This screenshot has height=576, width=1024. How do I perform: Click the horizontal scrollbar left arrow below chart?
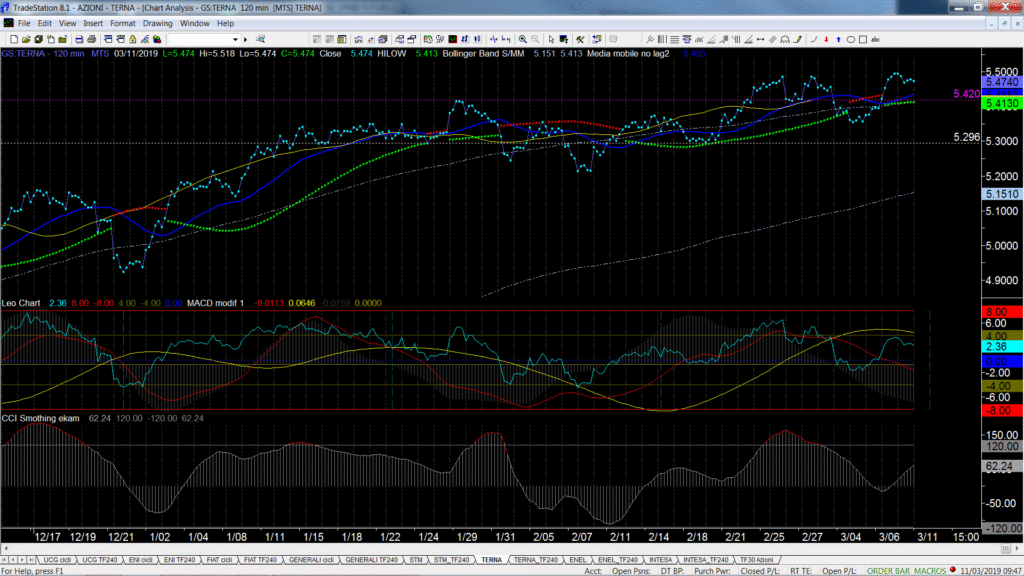click(6, 549)
